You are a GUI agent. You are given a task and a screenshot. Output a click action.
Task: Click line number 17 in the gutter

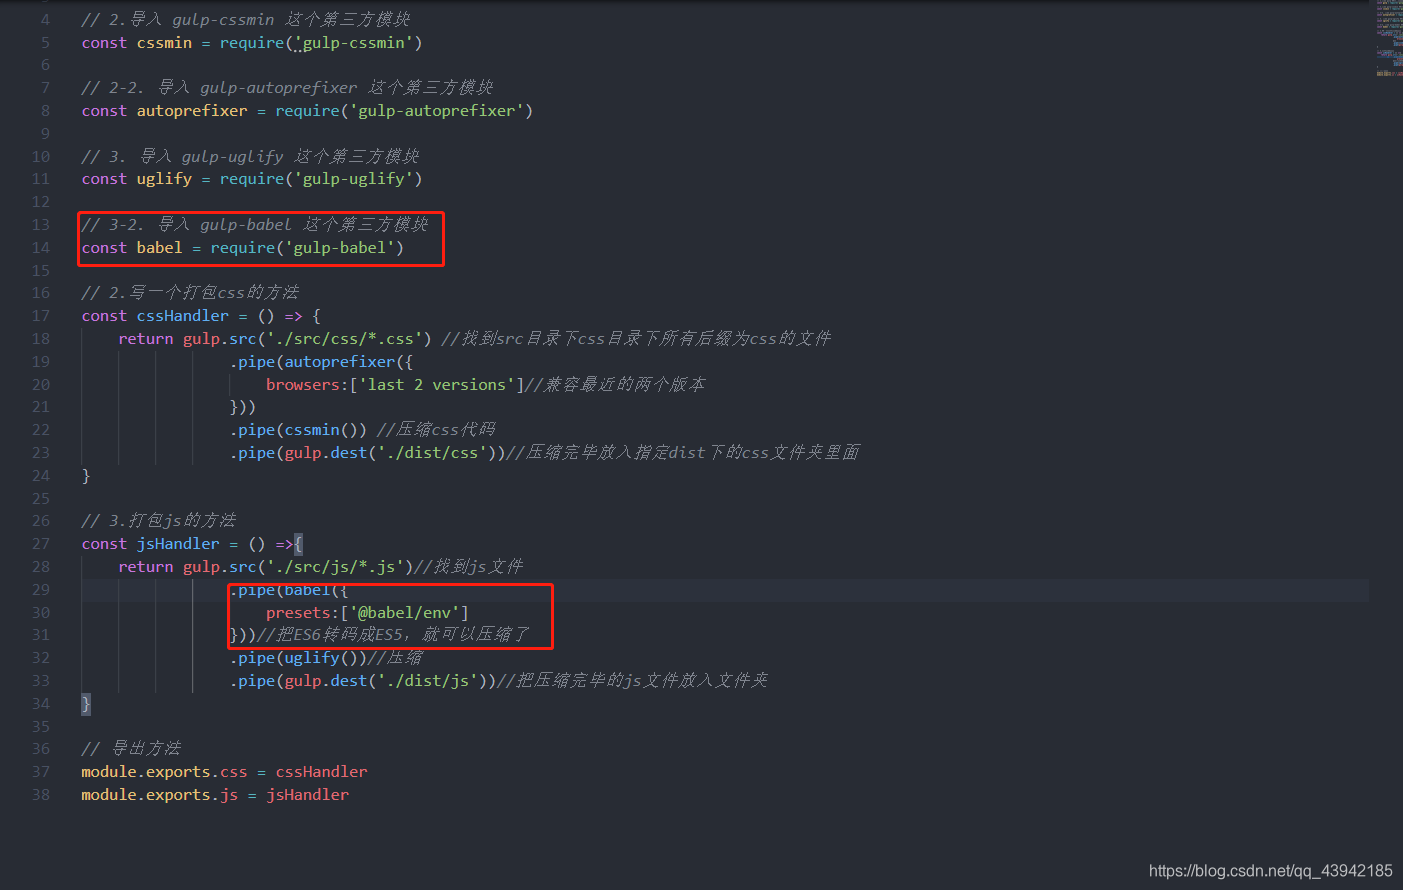pos(41,316)
